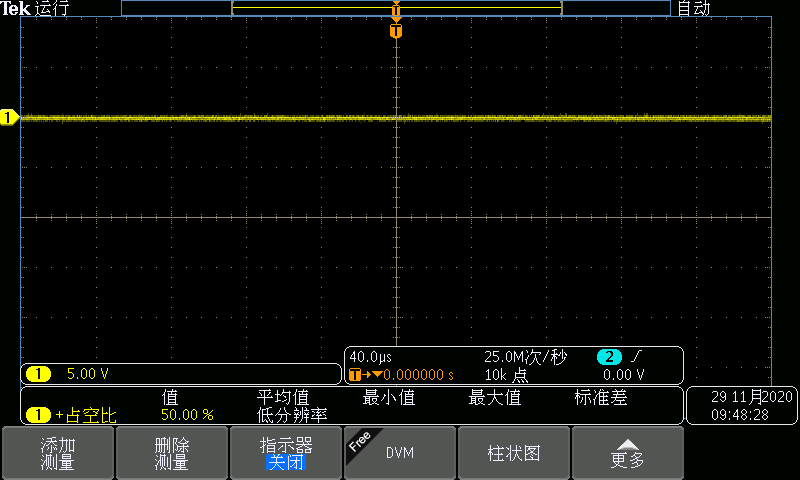Expand the 更多 (More) menu

pyautogui.click(x=628, y=453)
